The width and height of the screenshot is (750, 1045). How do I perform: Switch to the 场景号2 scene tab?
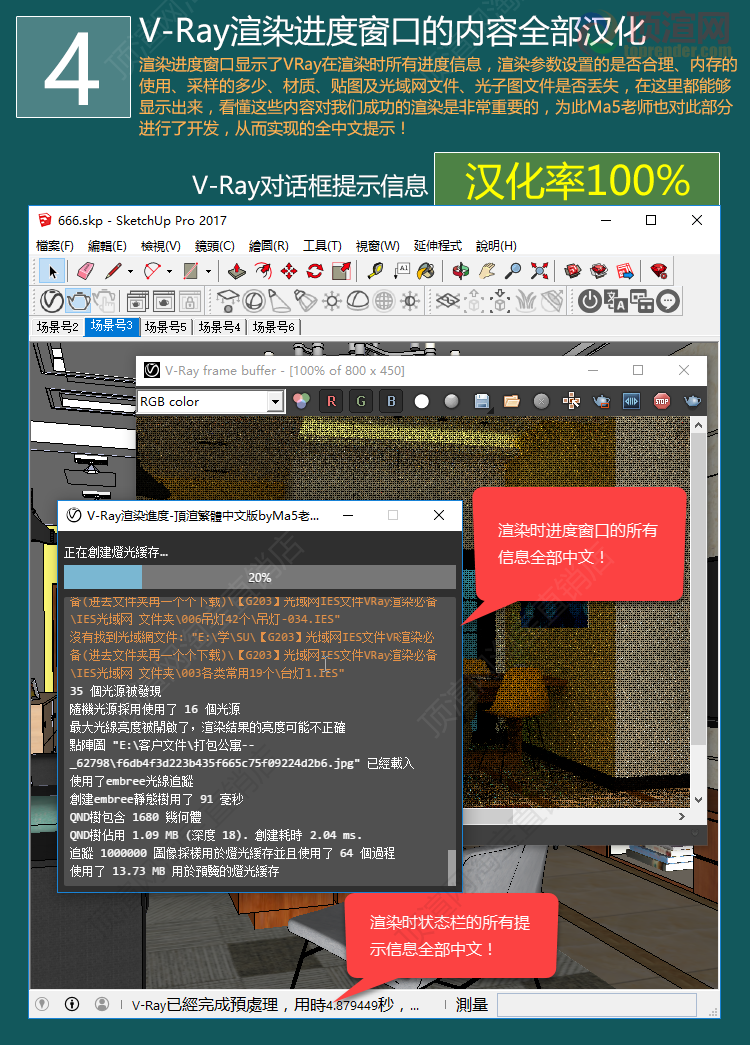click(x=57, y=327)
